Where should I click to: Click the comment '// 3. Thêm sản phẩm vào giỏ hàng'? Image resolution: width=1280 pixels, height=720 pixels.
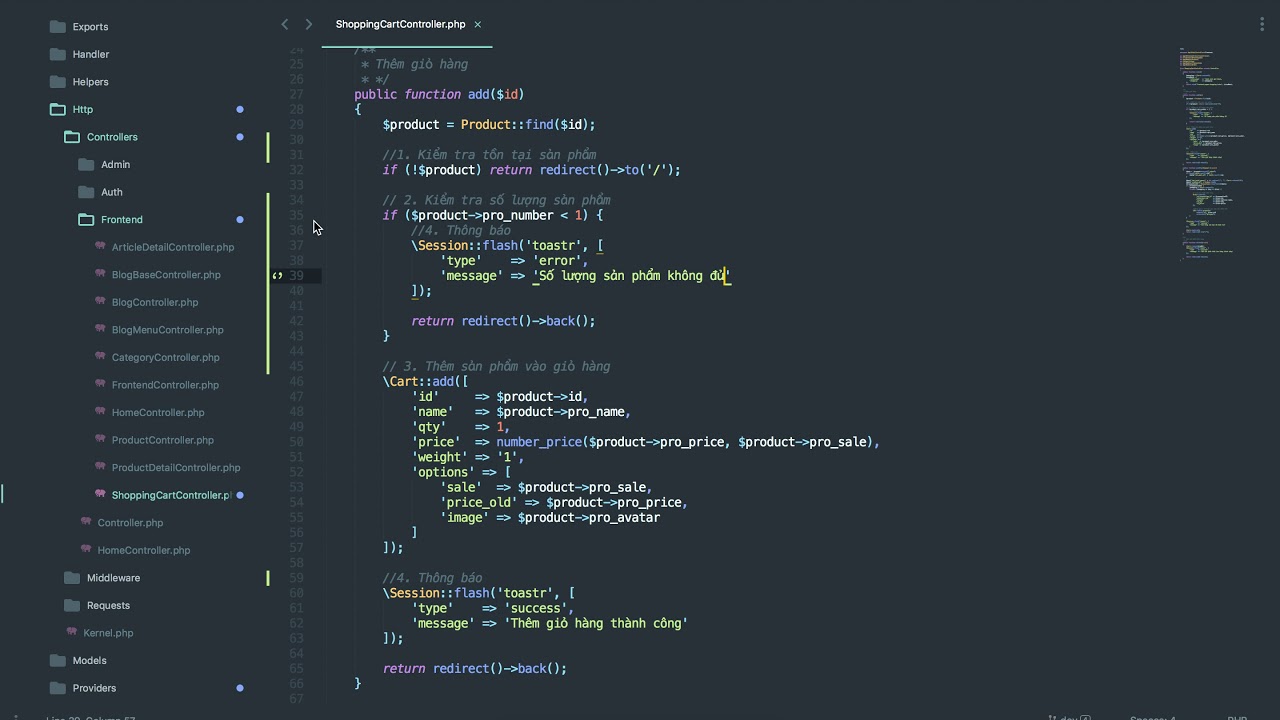click(x=496, y=366)
